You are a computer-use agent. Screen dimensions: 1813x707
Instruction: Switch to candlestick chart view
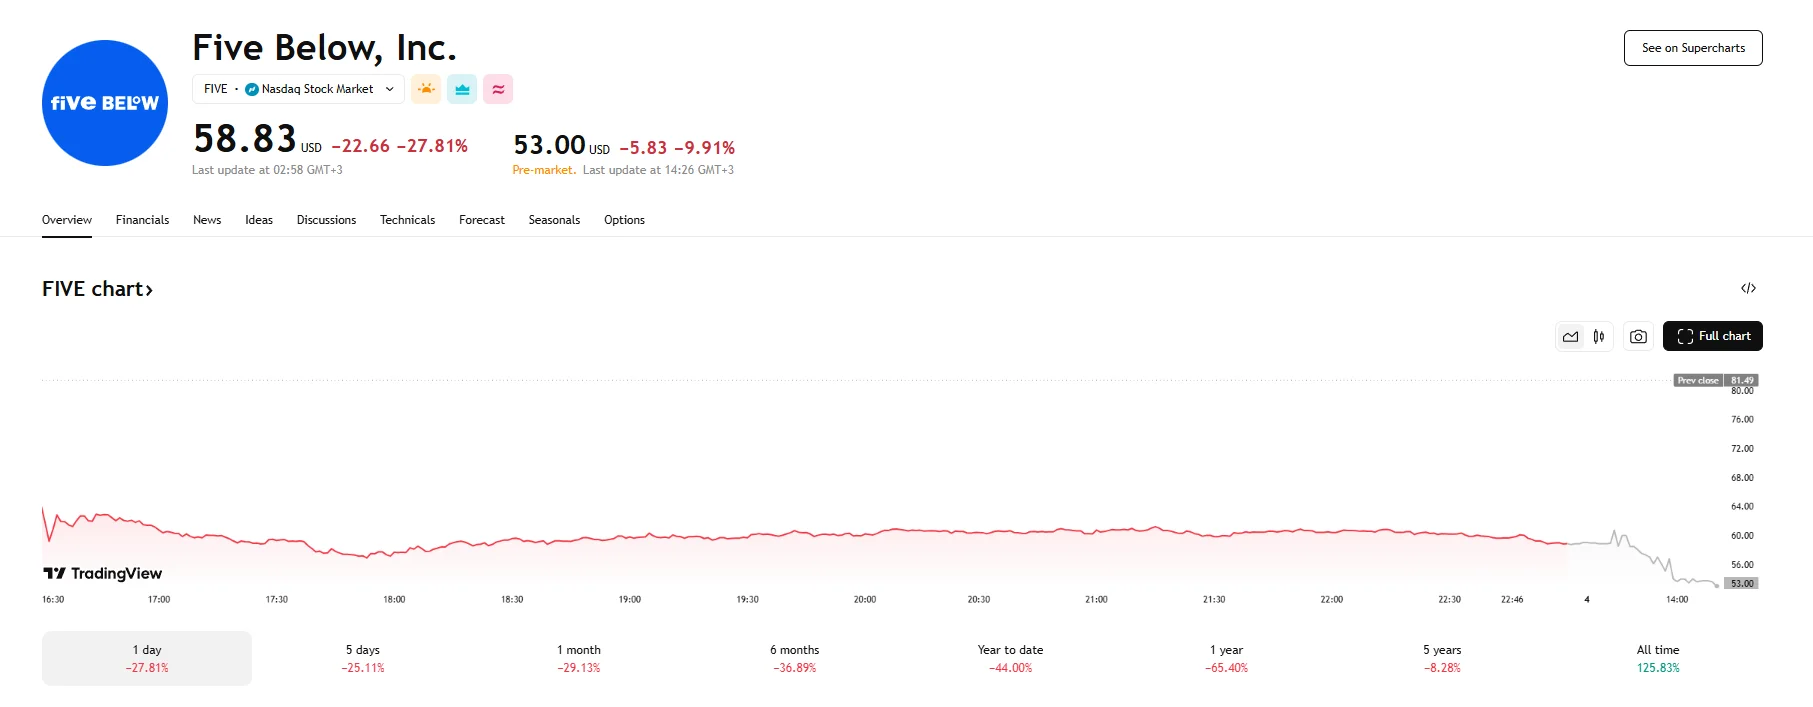pyautogui.click(x=1598, y=336)
